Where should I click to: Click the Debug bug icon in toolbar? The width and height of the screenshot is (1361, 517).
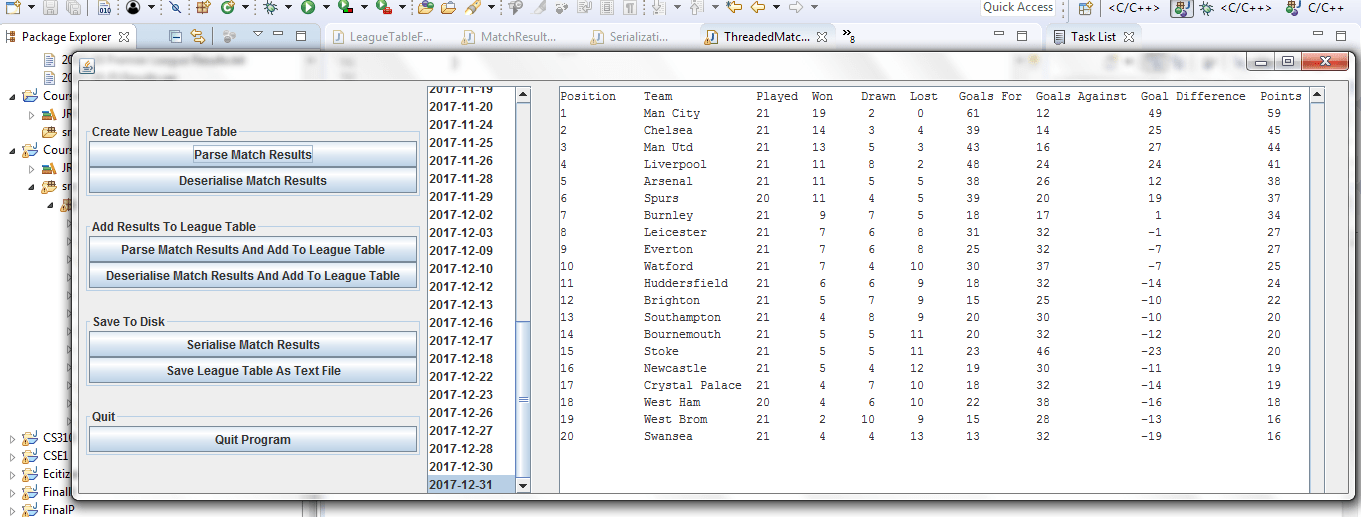pyautogui.click(x=270, y=7)
